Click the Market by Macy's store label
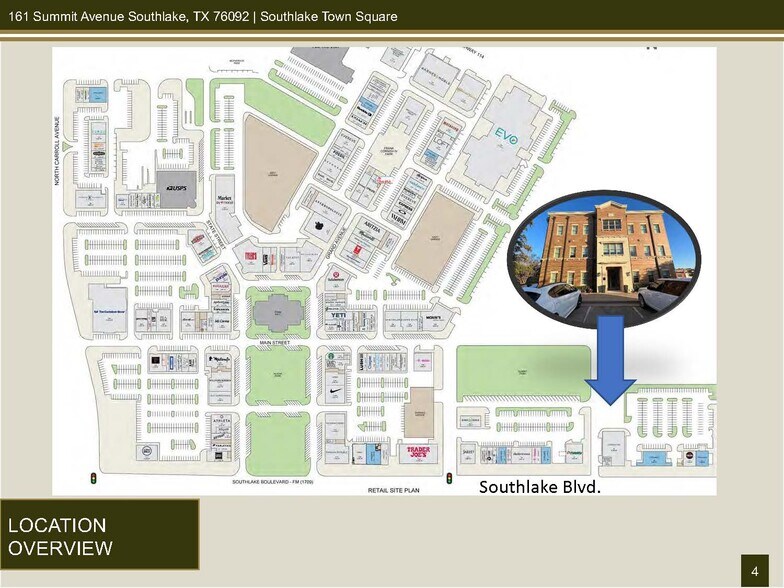 [225, 200]
